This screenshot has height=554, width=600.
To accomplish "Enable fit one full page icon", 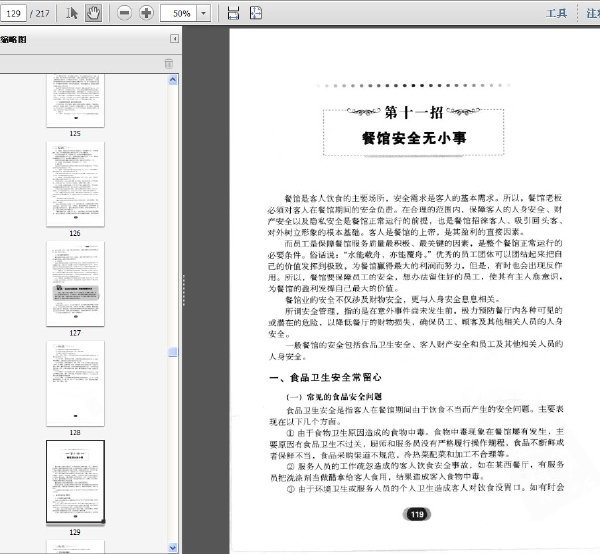I will click(256, 13).
